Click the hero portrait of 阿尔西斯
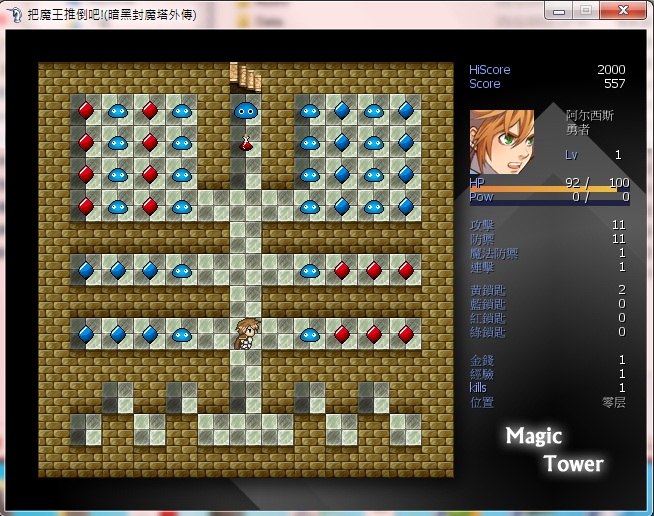The height and width of the screenshot is (516, 654). pos(502,142)
